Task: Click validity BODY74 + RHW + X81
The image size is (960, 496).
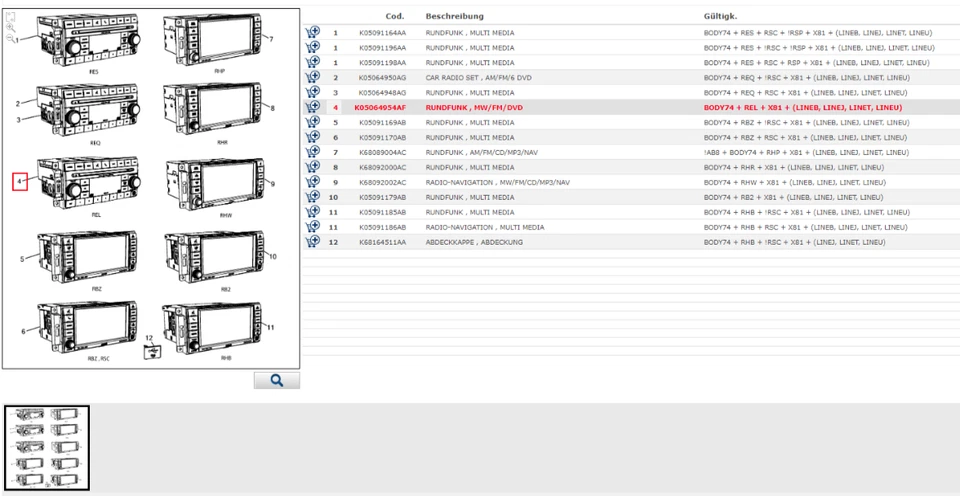Action: [x=793, y=182]
